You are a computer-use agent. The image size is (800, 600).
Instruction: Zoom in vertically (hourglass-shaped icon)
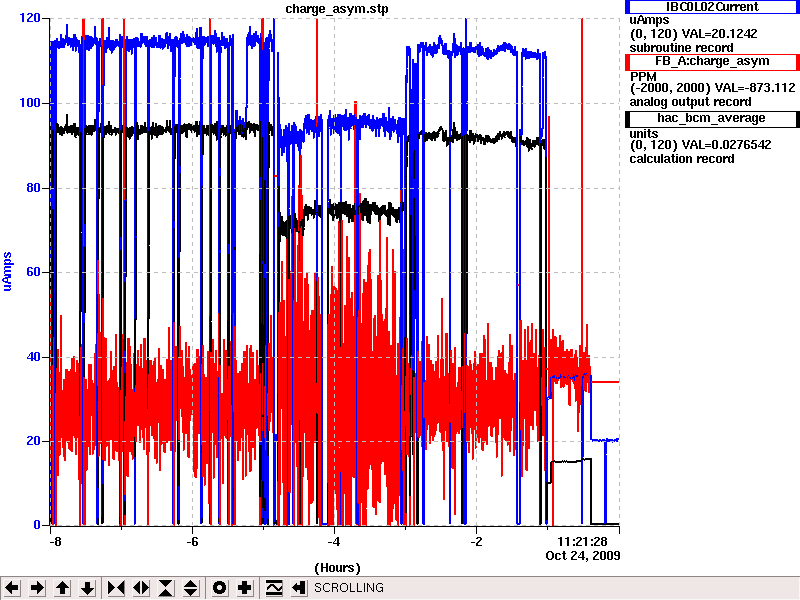tap(166, 588)
